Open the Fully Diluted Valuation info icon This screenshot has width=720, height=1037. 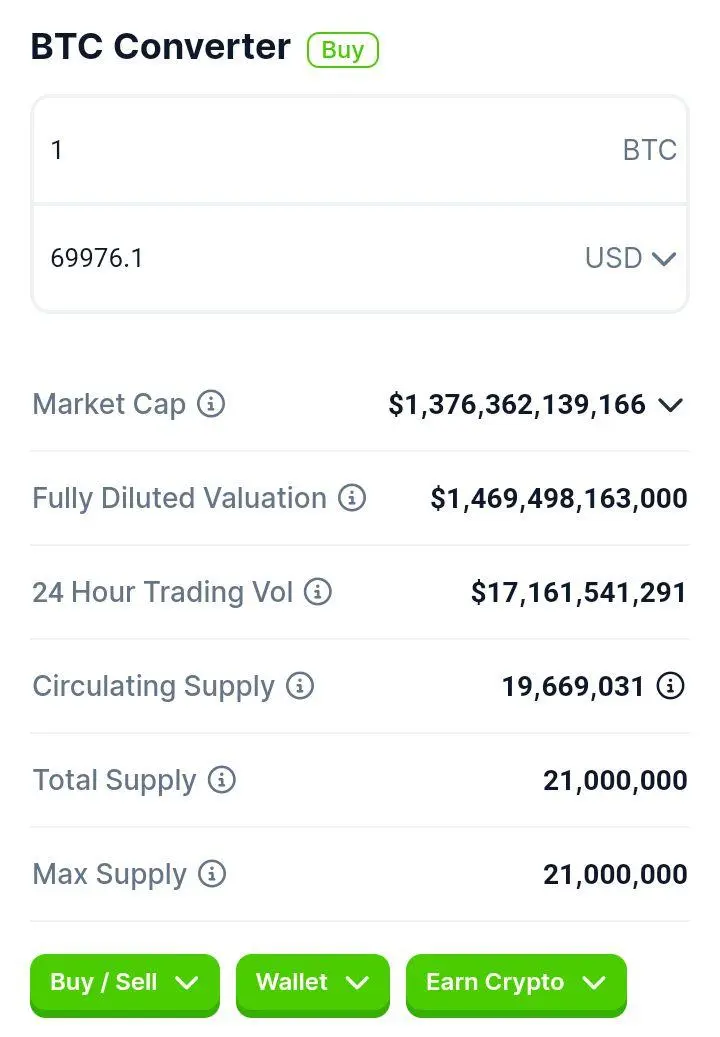click(x=352, y=497)
